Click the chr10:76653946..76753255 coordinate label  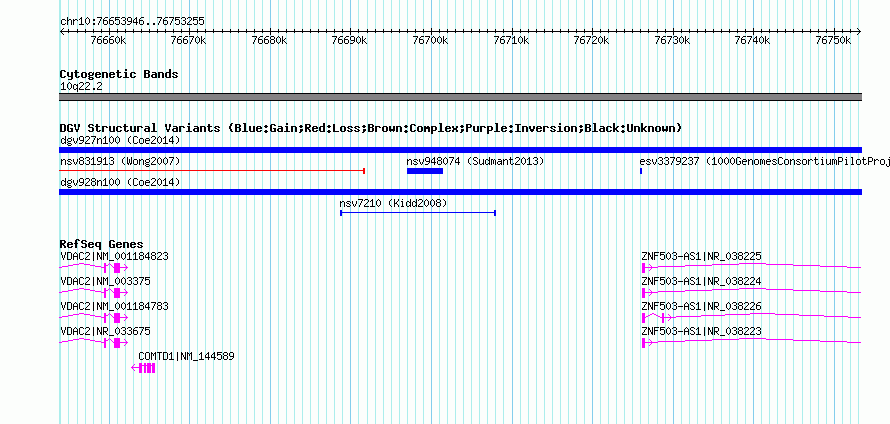tap(132, 22)
